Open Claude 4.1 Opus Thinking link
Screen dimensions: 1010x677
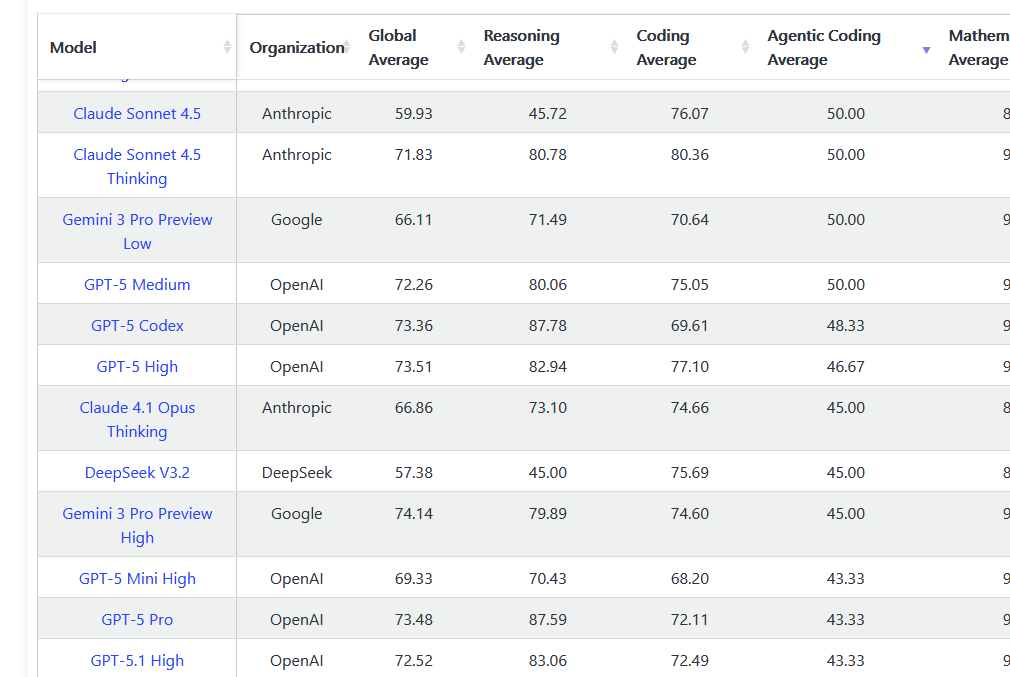(x=137, y=419)
